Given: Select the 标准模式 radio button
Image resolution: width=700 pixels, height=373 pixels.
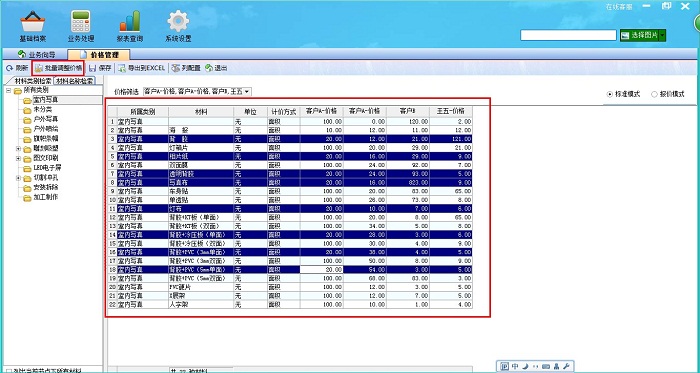Looking at the screenshot, I should 610,94.
